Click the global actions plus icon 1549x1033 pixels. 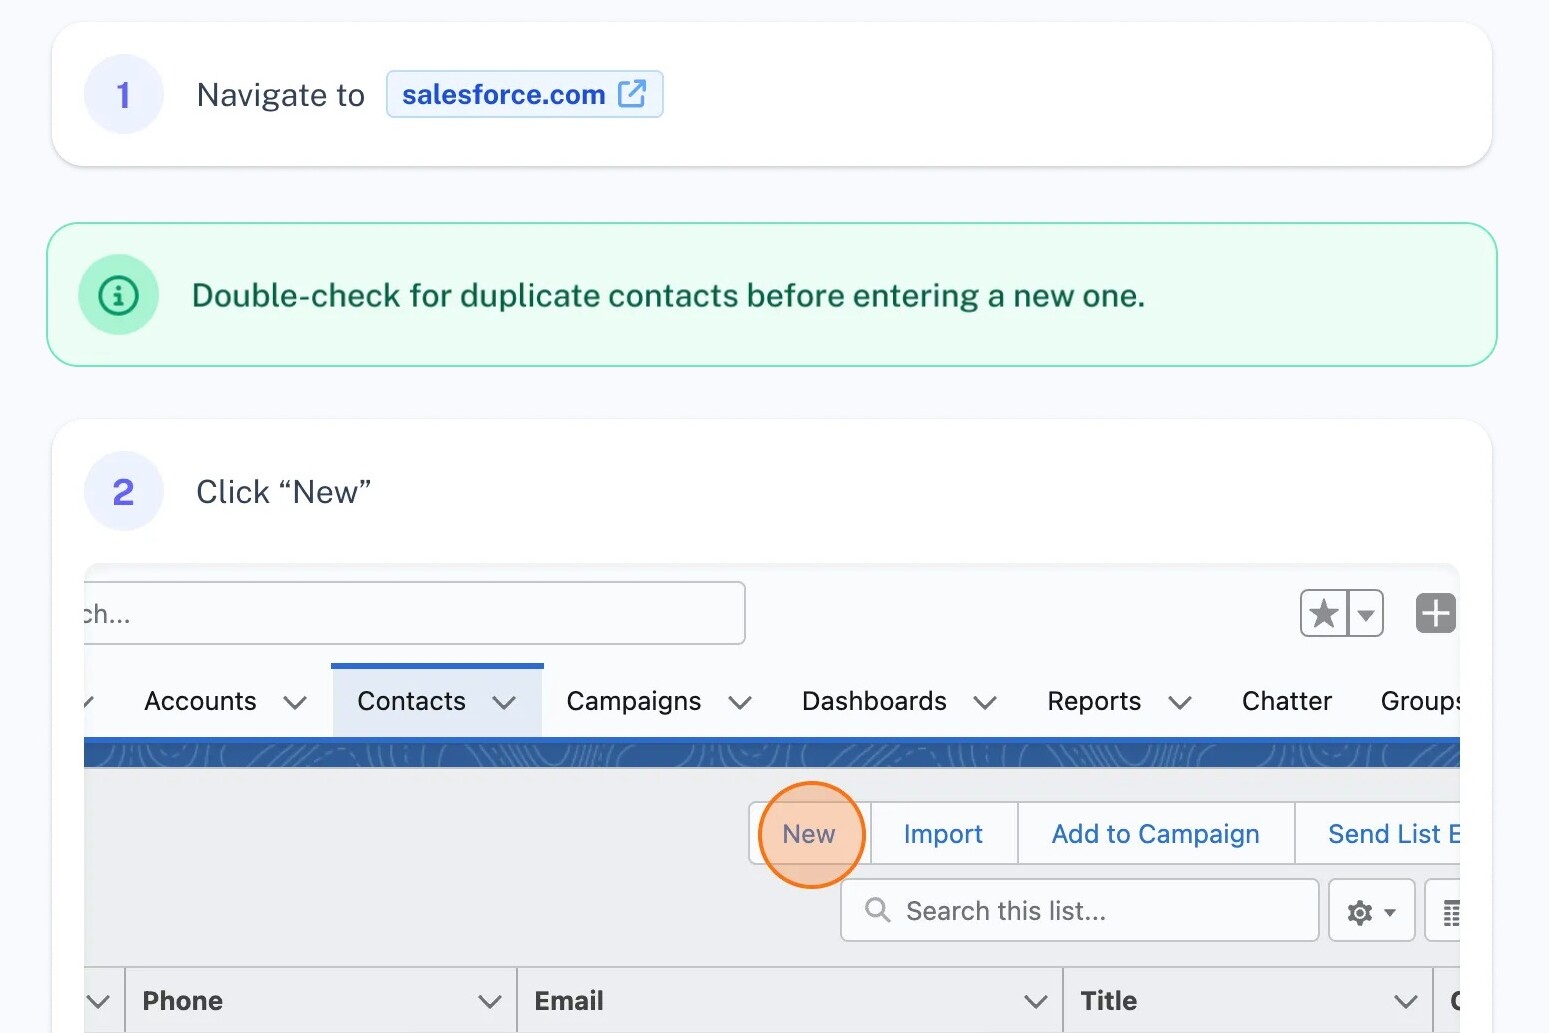(x=1436, y=613)
